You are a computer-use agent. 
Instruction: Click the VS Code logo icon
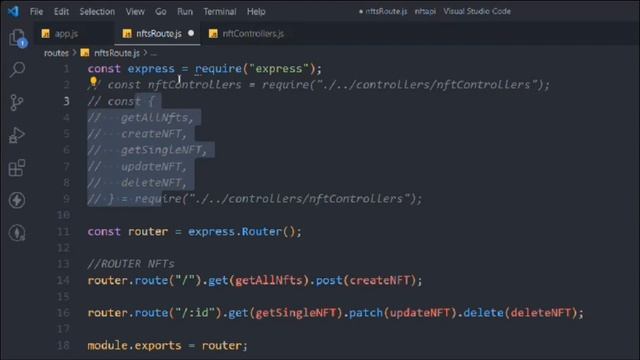[x=13, y=11]
